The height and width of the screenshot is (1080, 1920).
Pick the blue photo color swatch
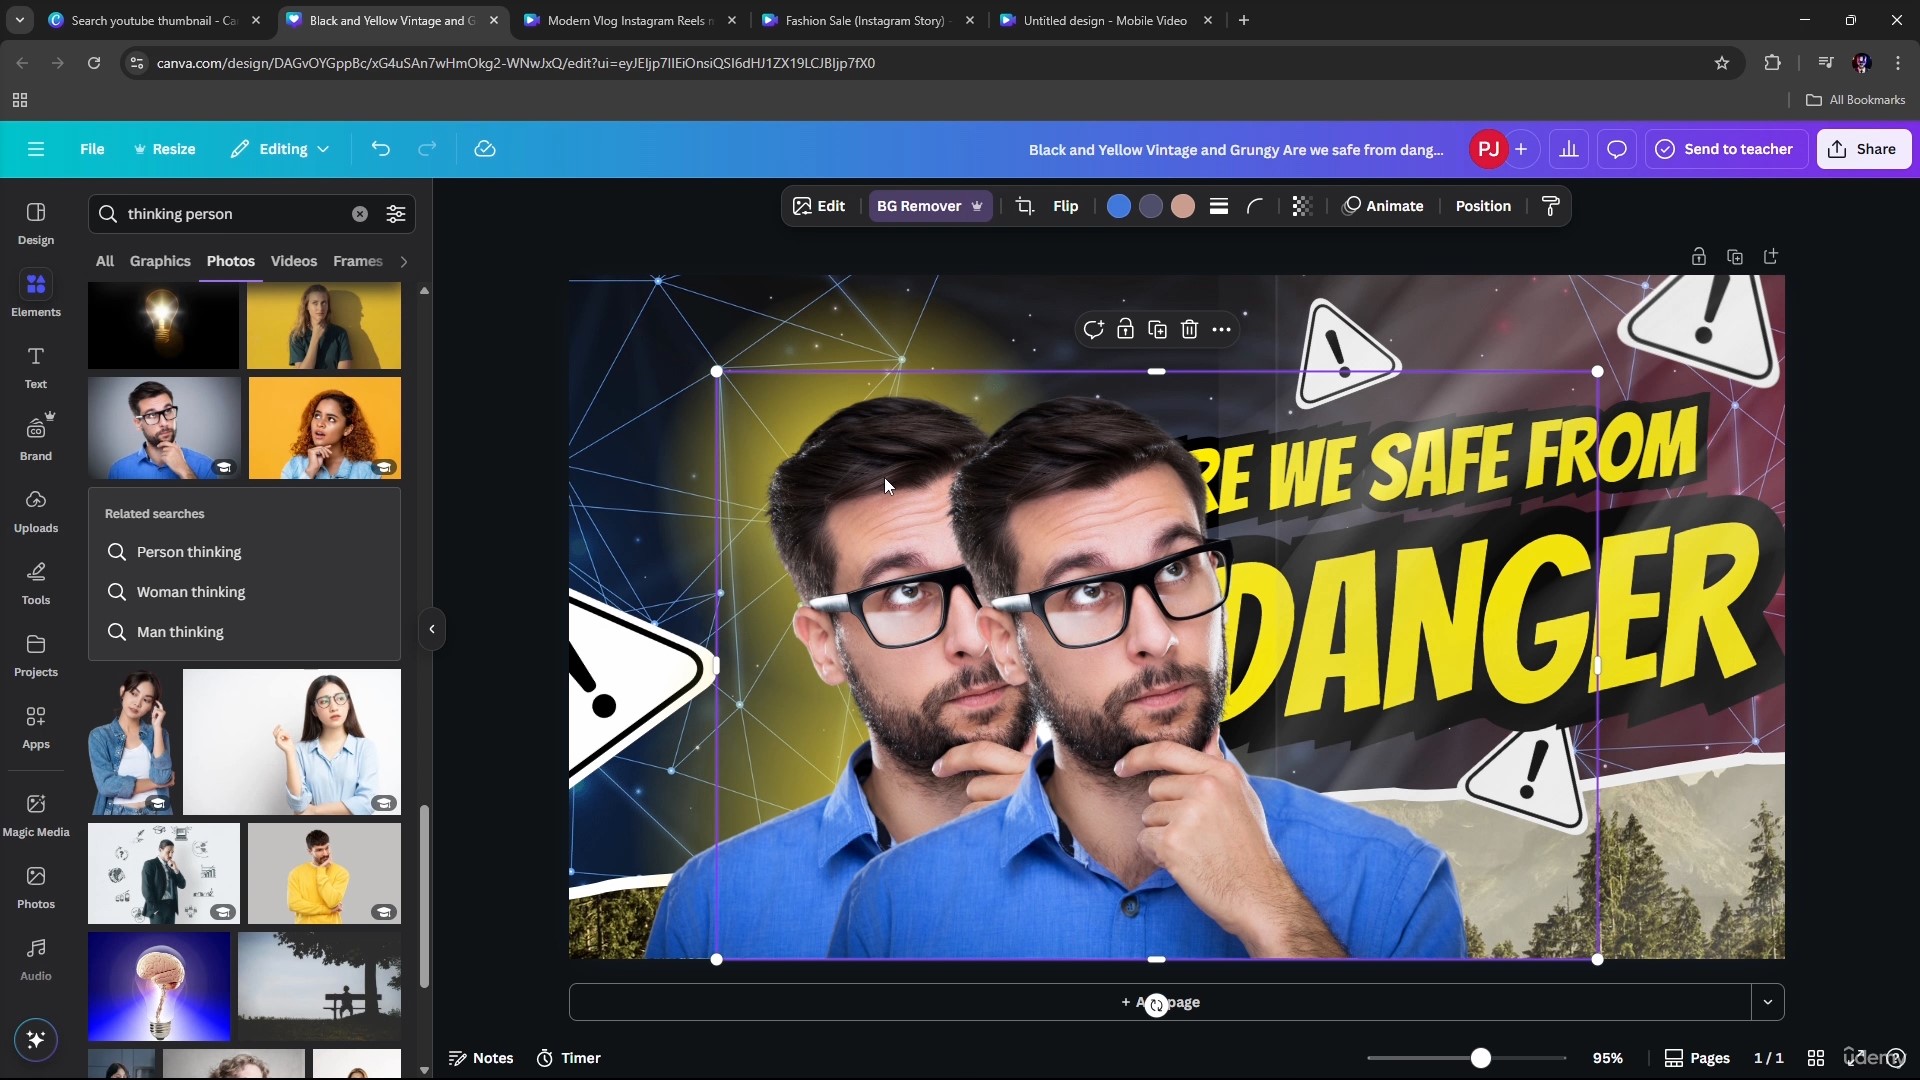(x=1119, y=206)
